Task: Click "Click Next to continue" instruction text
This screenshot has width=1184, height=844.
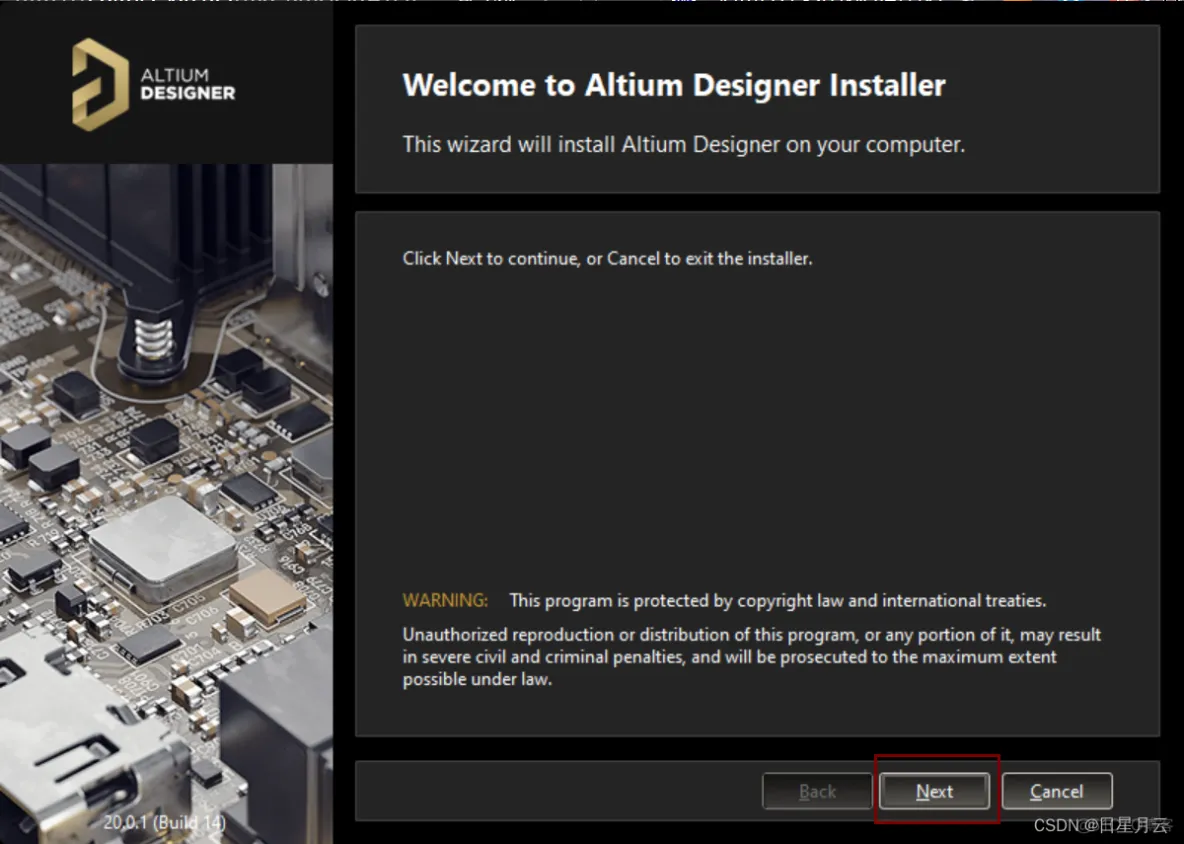Action: 607,258
